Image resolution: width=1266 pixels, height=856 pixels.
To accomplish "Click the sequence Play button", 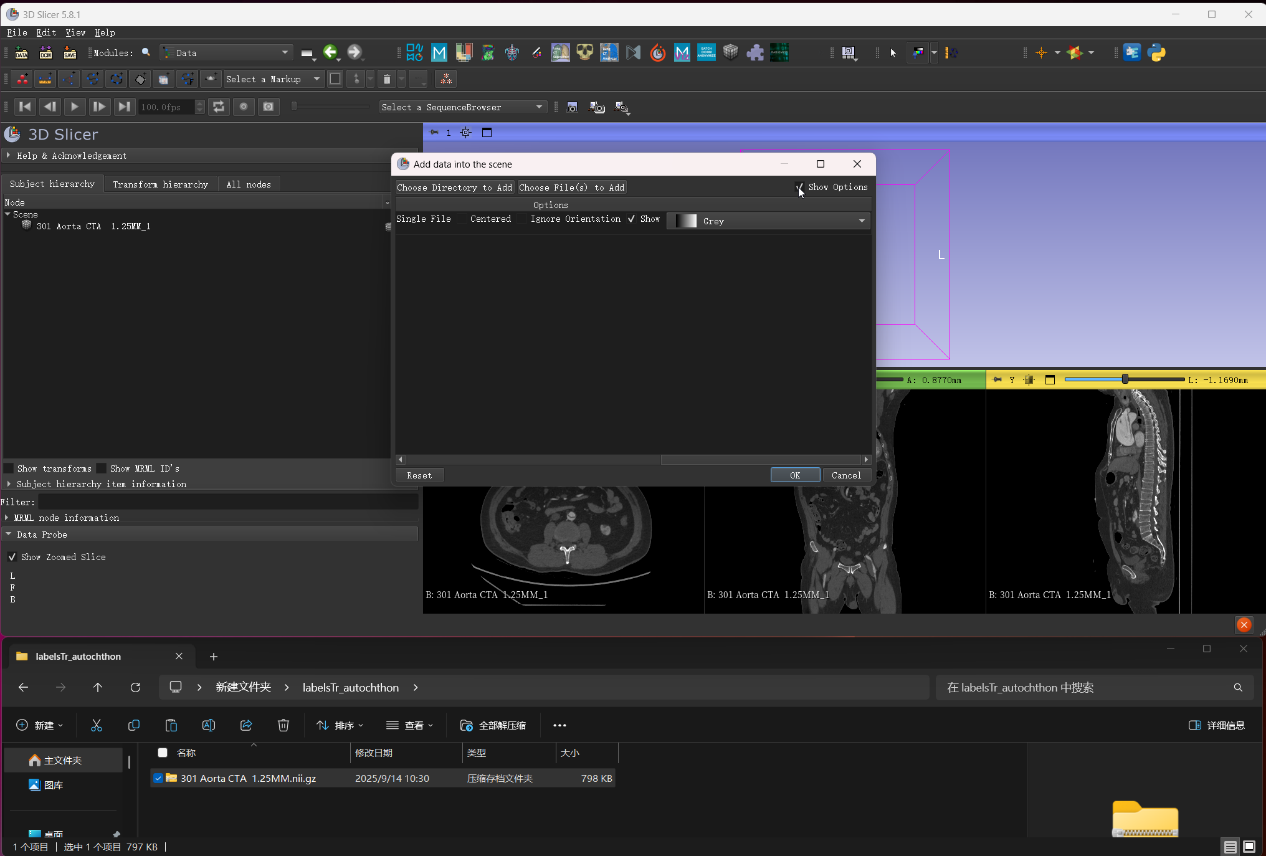I will click(x=75, y=106).
